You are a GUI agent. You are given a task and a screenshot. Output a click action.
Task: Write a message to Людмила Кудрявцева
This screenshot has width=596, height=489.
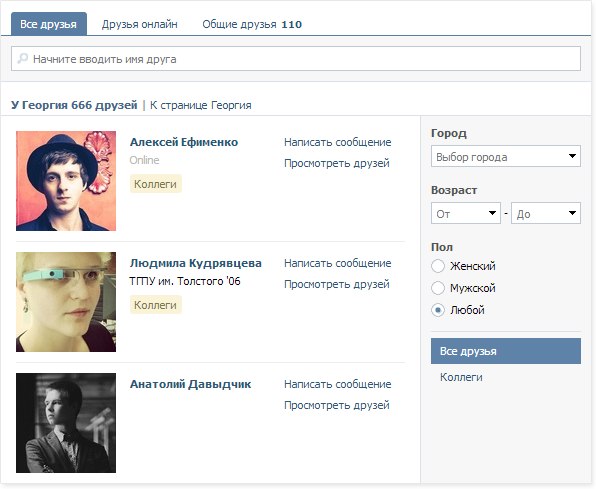338,263
